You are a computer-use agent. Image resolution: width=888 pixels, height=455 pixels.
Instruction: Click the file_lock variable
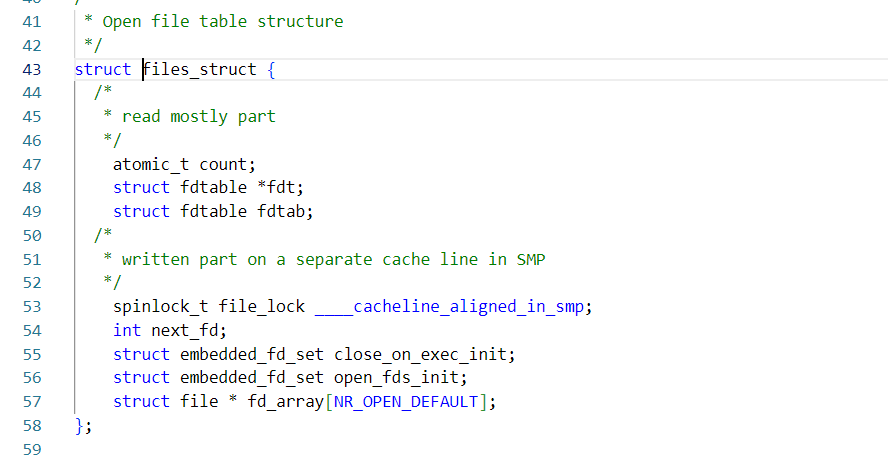262,306
